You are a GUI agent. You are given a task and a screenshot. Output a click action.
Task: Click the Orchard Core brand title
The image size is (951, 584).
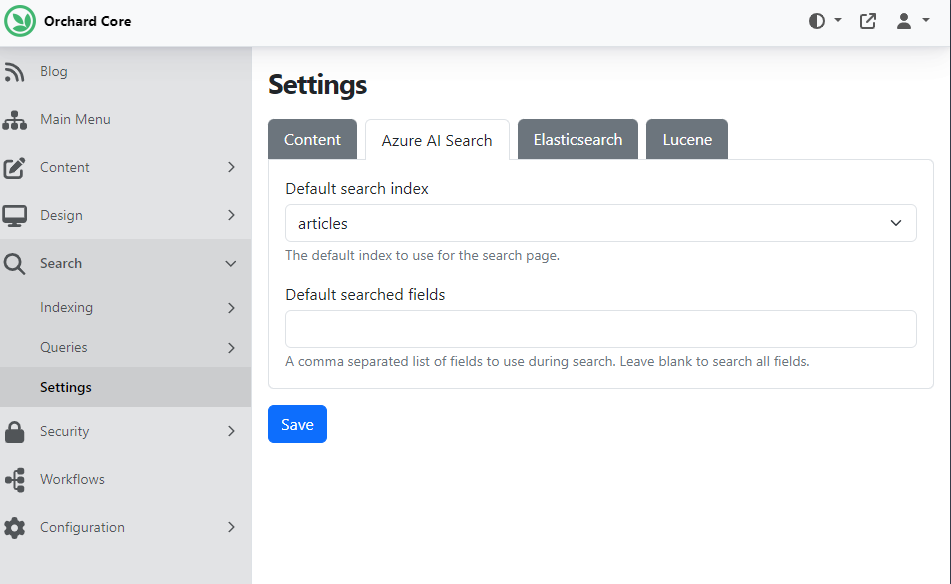tap(87, 21)
